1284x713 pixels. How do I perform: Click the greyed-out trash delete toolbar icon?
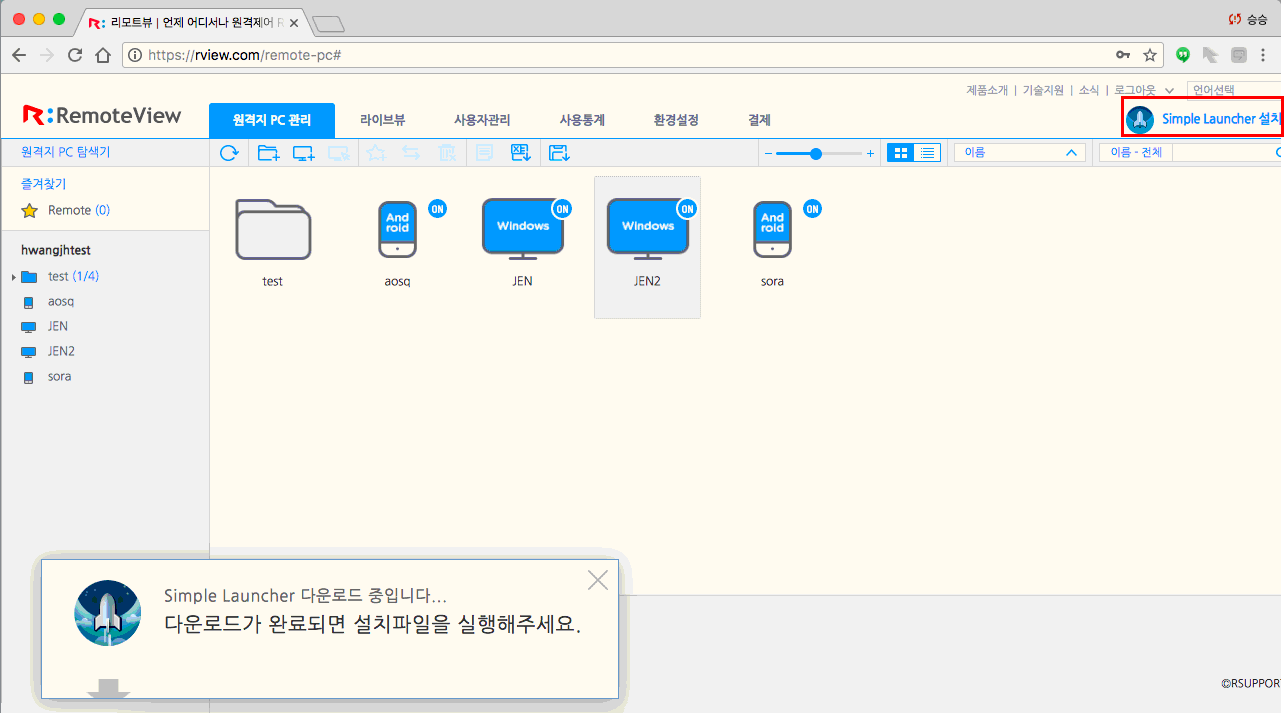coord(447,153)
